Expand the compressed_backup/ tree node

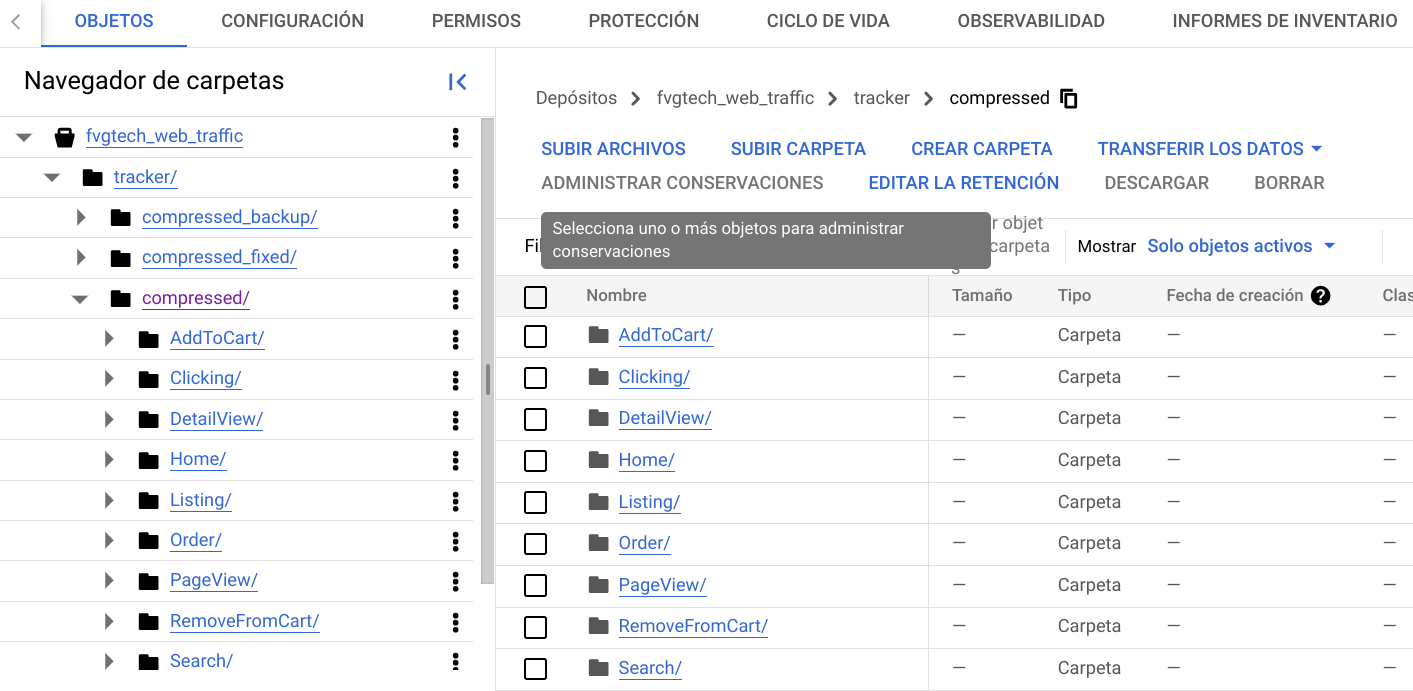tap(81, 217)
